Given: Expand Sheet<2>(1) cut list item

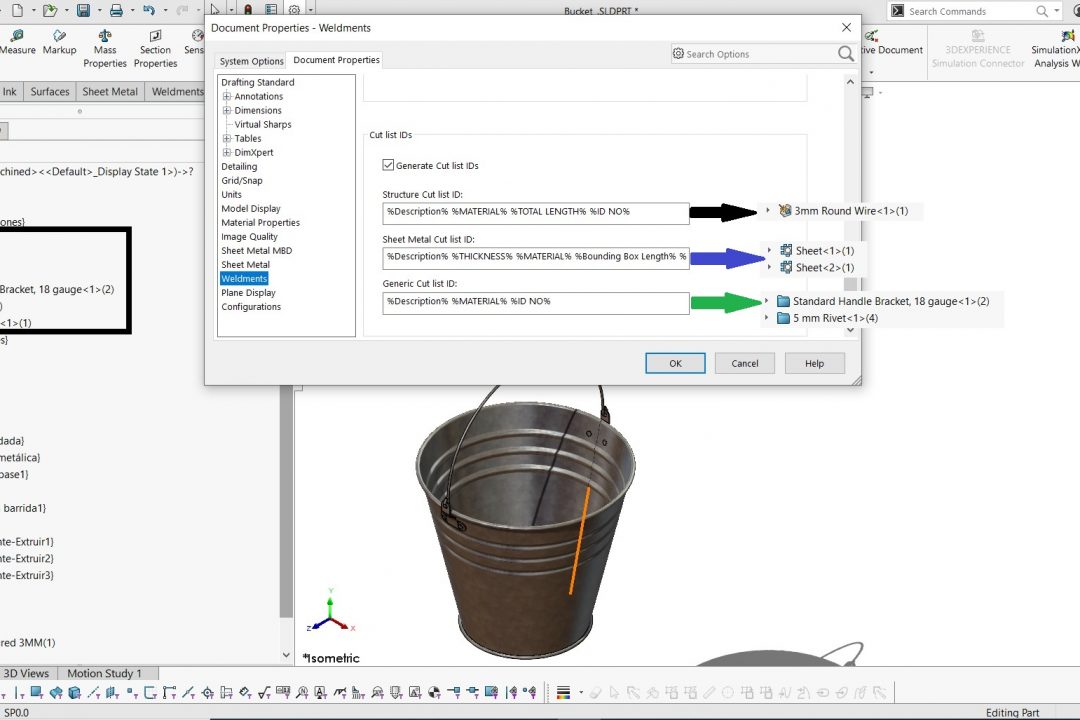Looking at the screenshot, I should click(769, 267).
